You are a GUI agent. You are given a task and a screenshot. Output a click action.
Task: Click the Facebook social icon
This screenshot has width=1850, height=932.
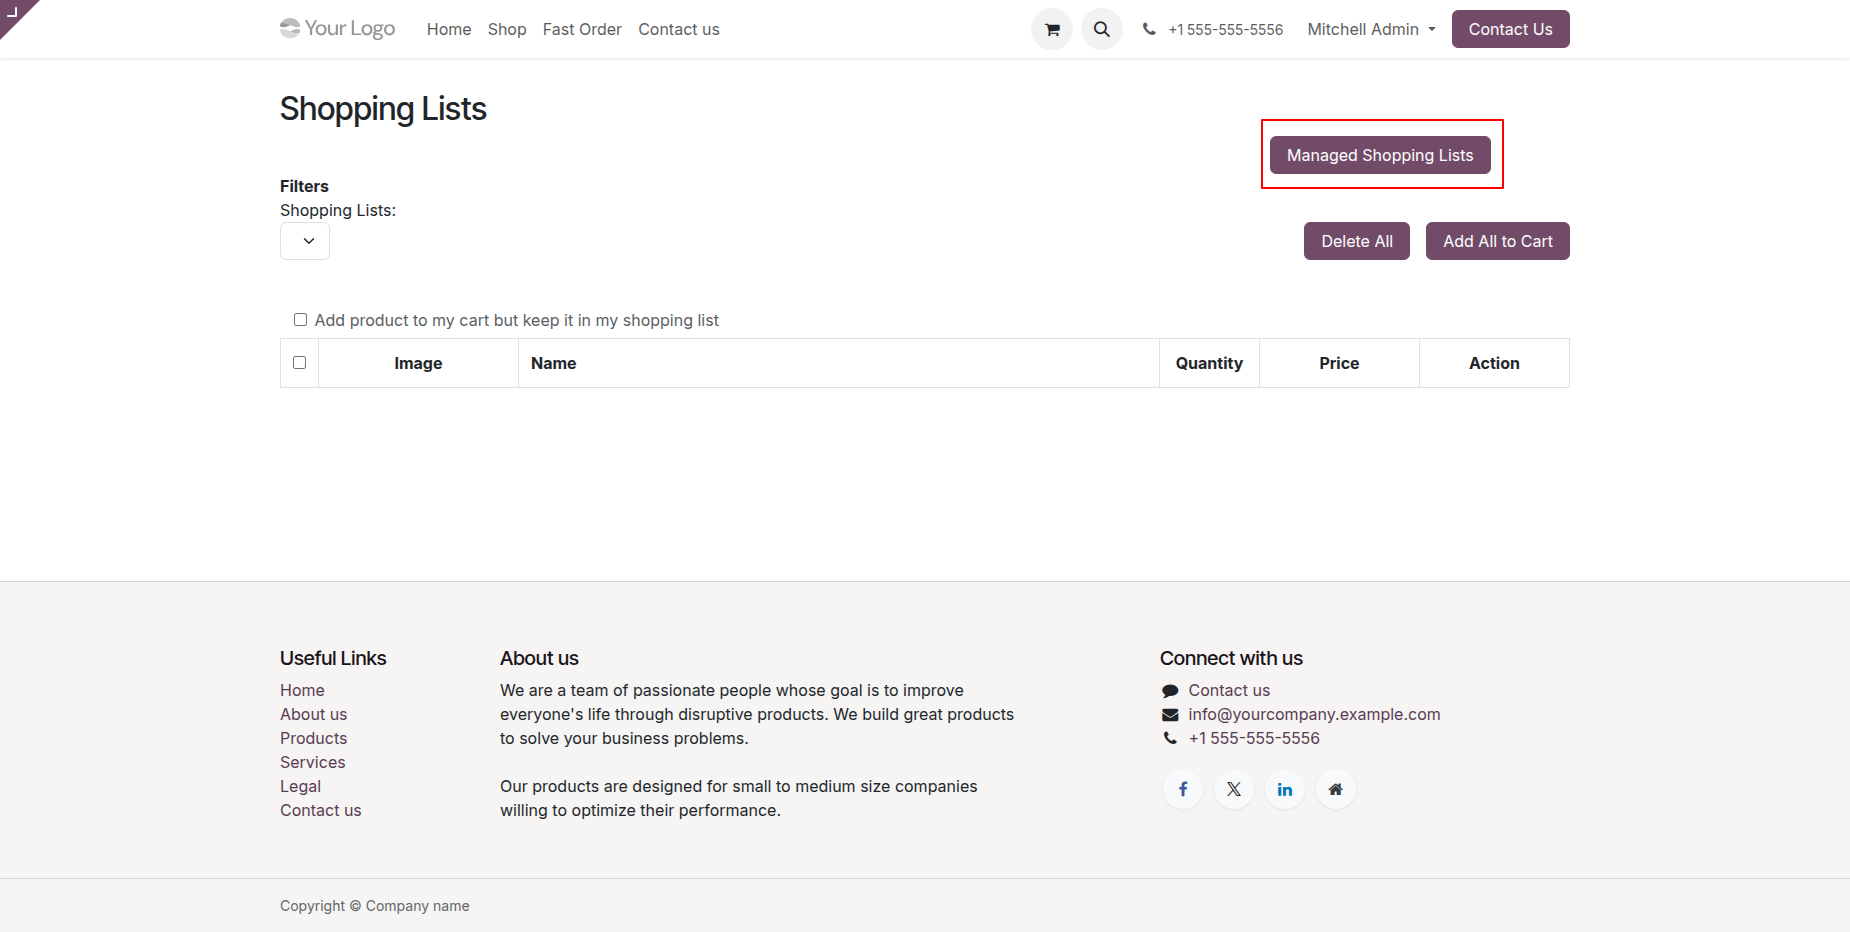click(1183, 789)
